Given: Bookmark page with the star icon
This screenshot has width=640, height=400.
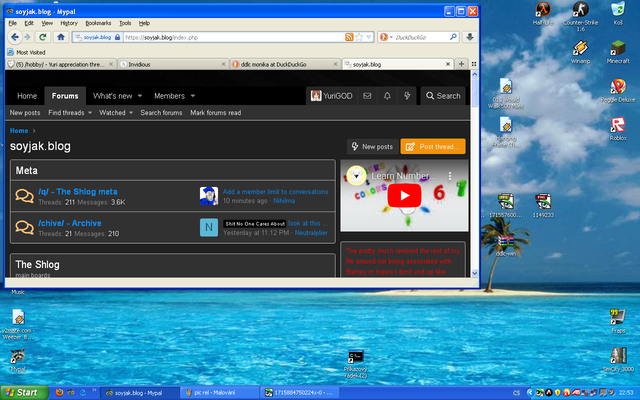Looking at the screenshot, I should tap(358, 37).
